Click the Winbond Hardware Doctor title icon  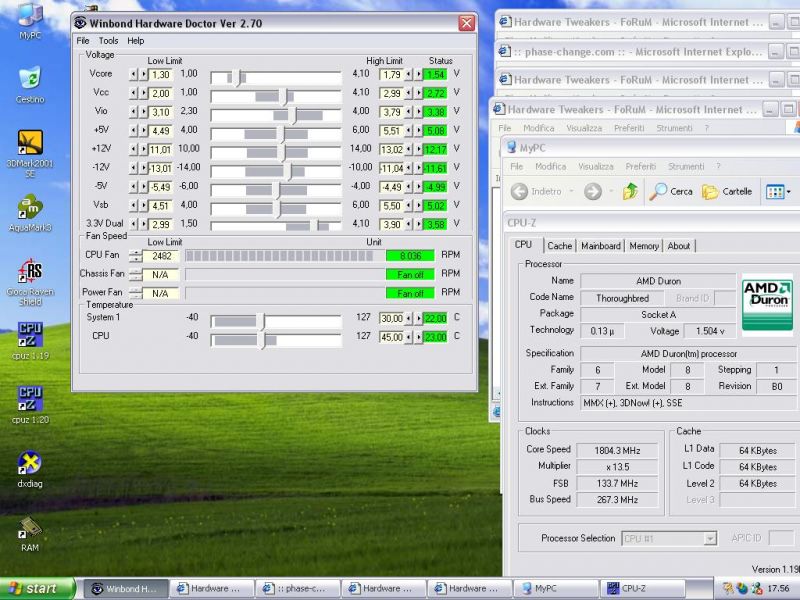coord(80,23)
